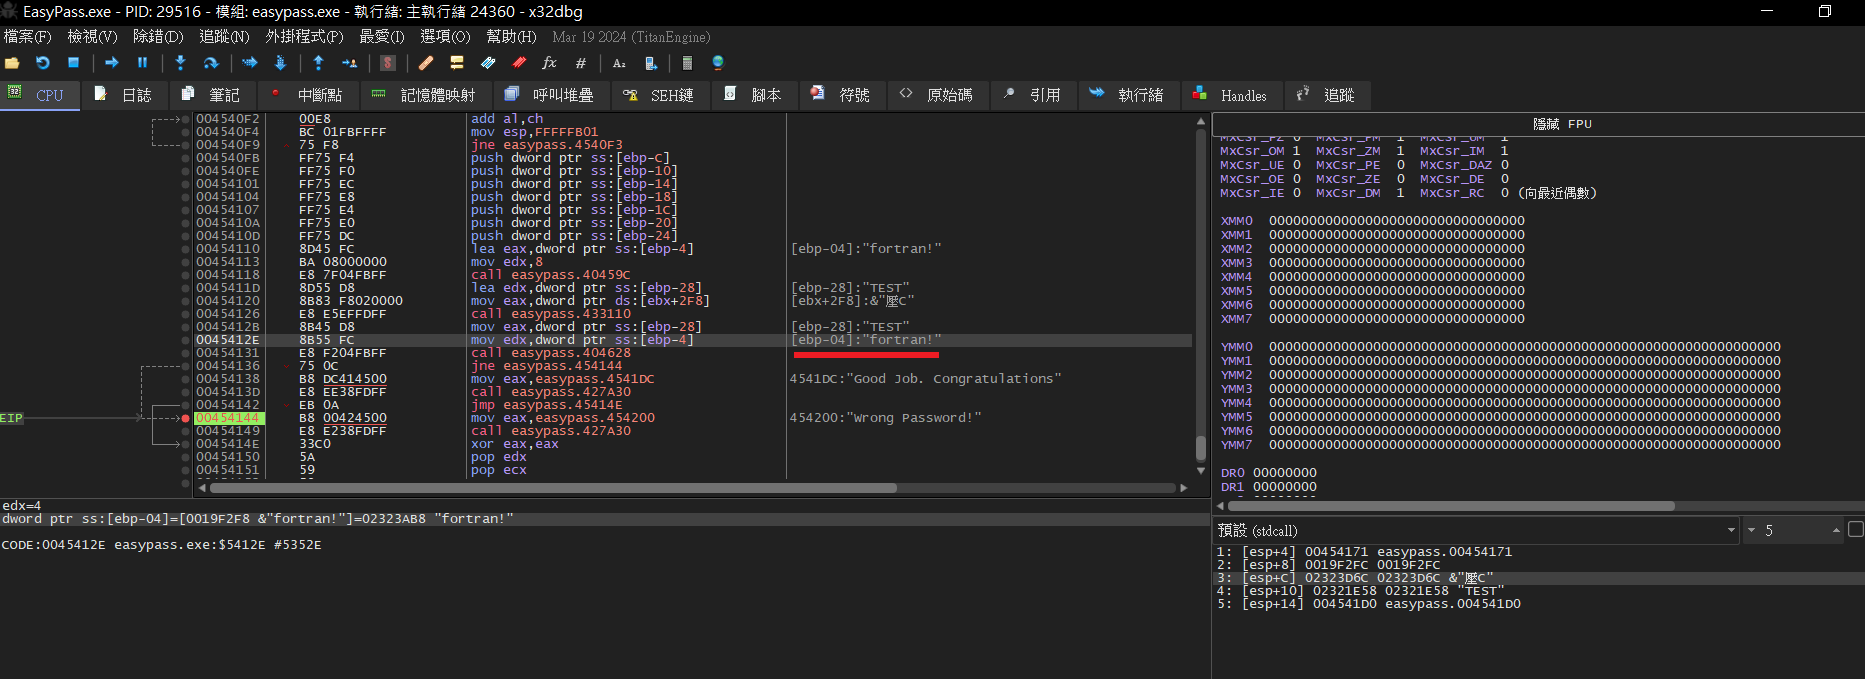Click the Scylla red S icon

tap(388, 63)
